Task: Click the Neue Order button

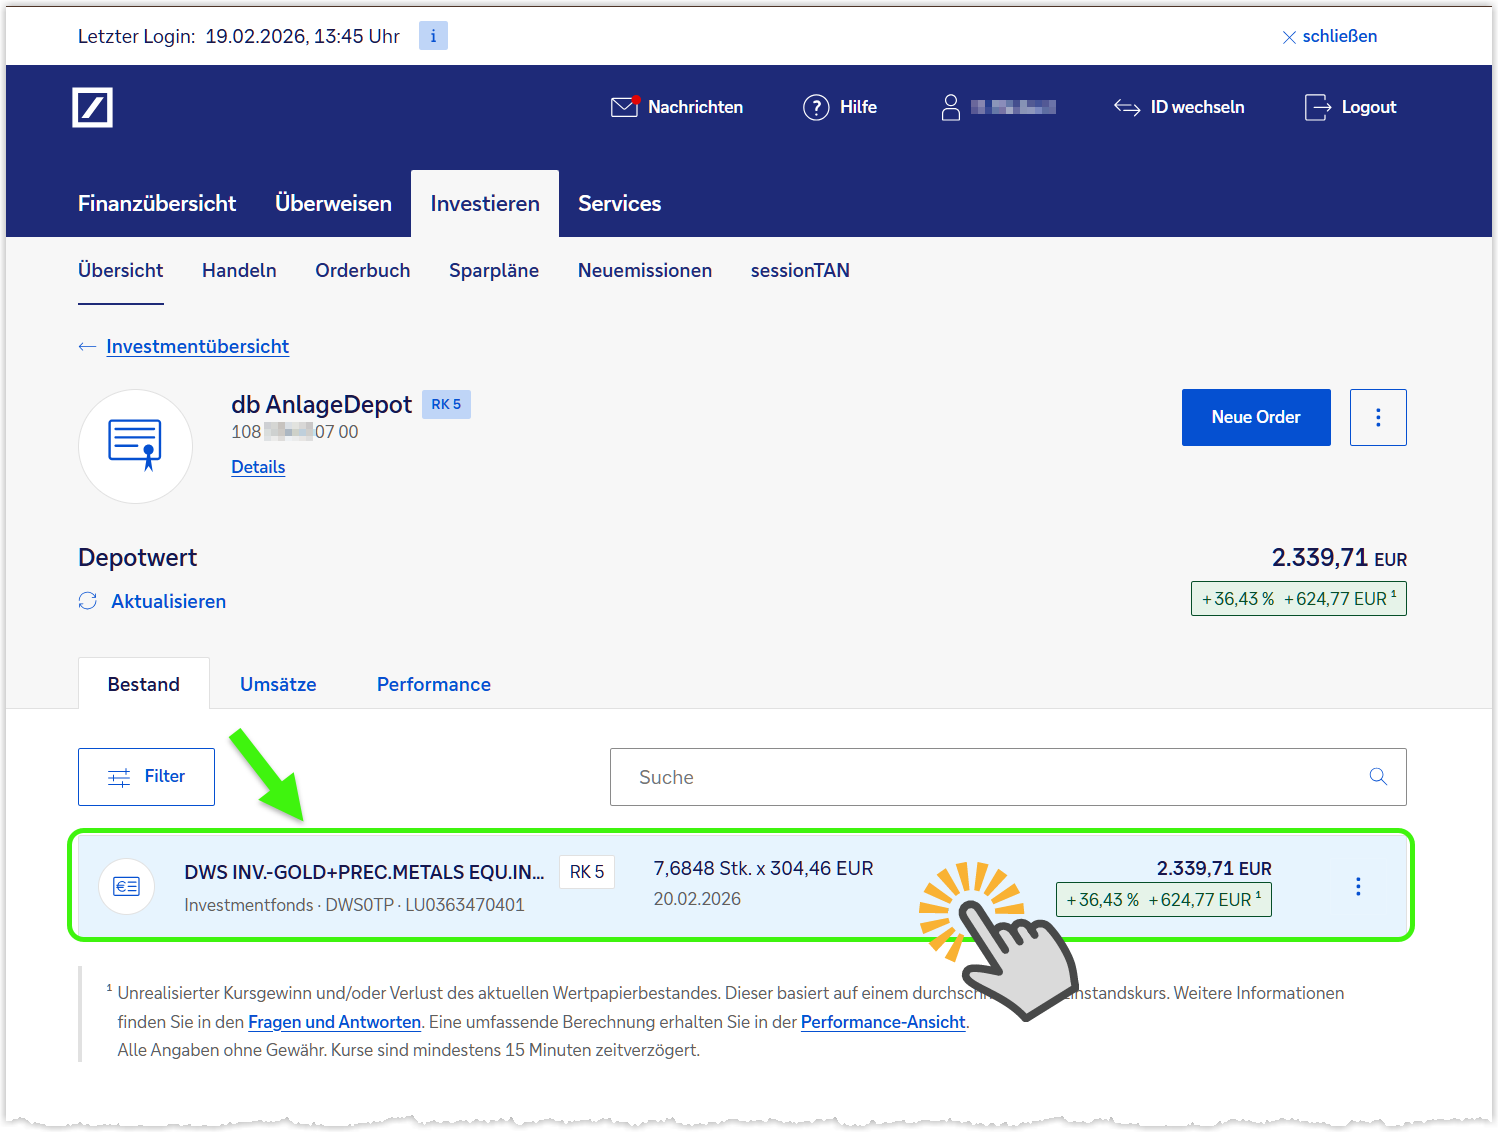Action: 1255,417
